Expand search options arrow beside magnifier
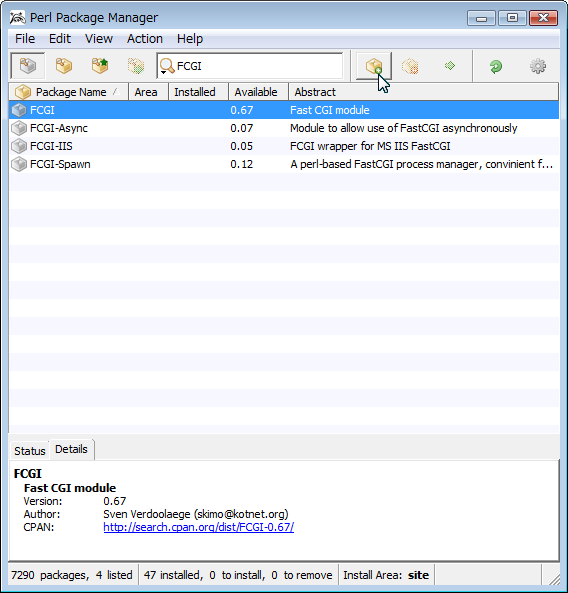 click(163, 72)
